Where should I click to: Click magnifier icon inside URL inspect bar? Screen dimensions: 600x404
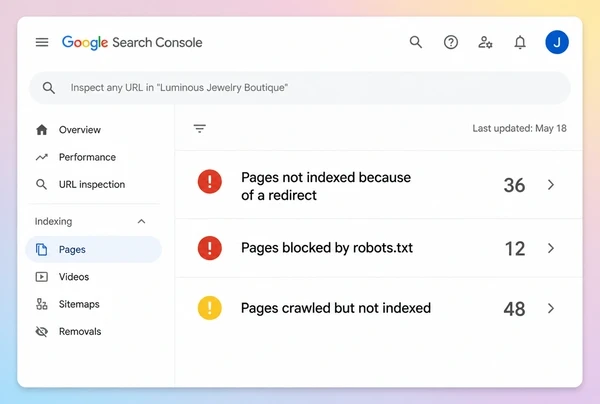click(x=49, y=88)
